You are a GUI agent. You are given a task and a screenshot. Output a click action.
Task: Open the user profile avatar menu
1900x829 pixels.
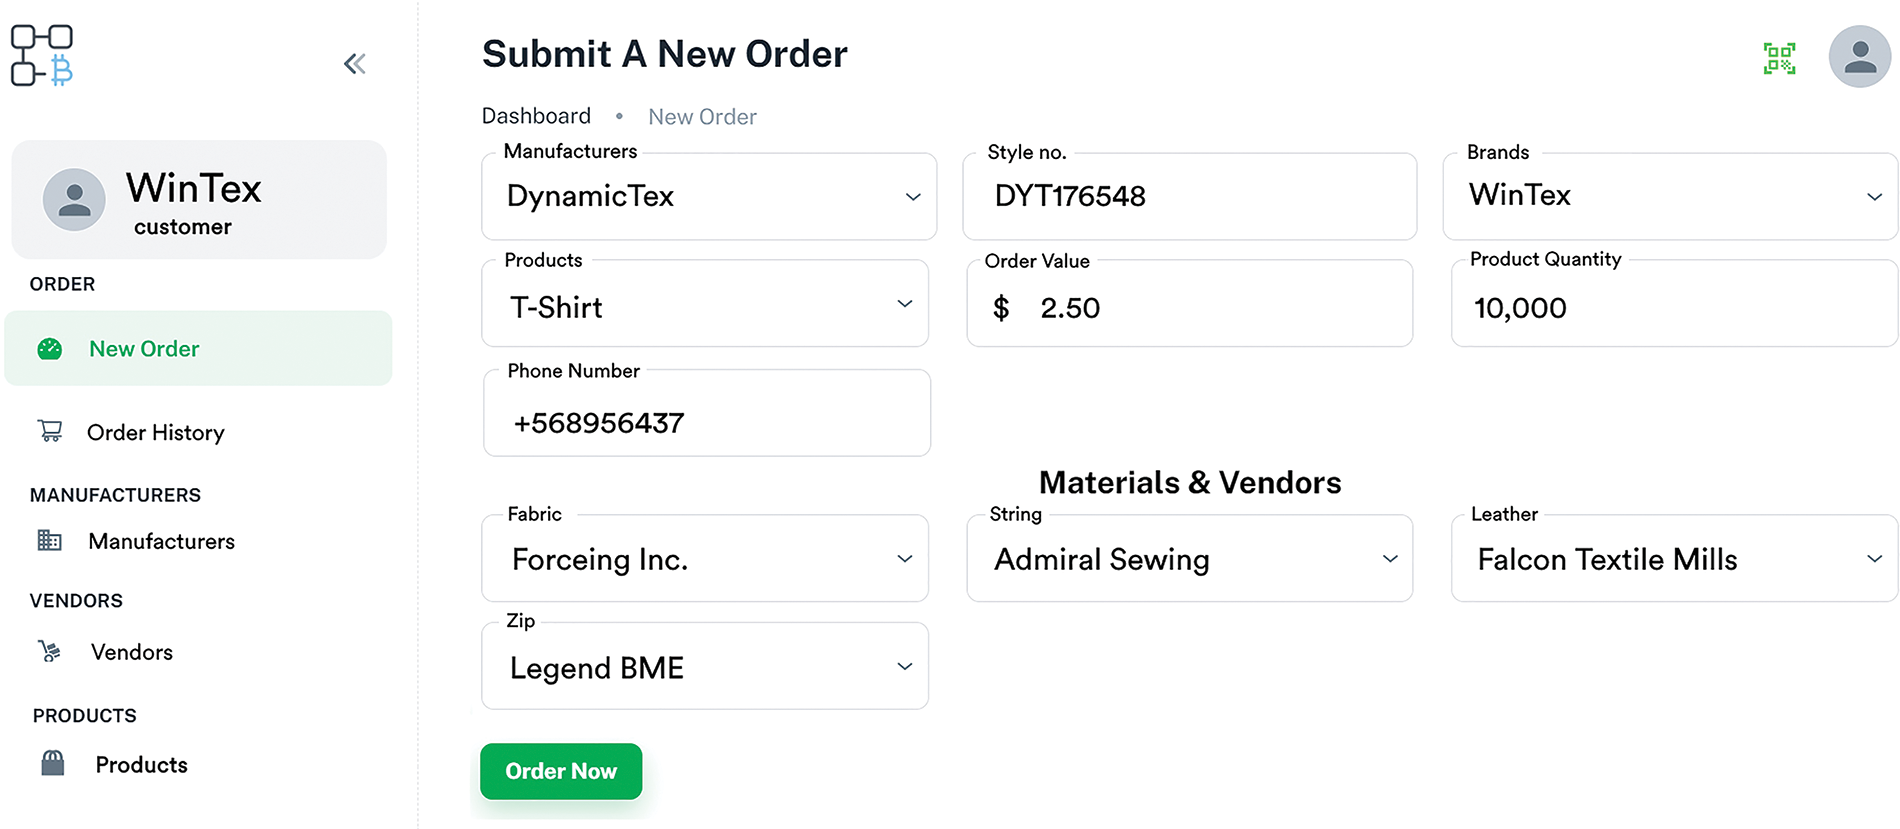click(x=1859, y=57)
